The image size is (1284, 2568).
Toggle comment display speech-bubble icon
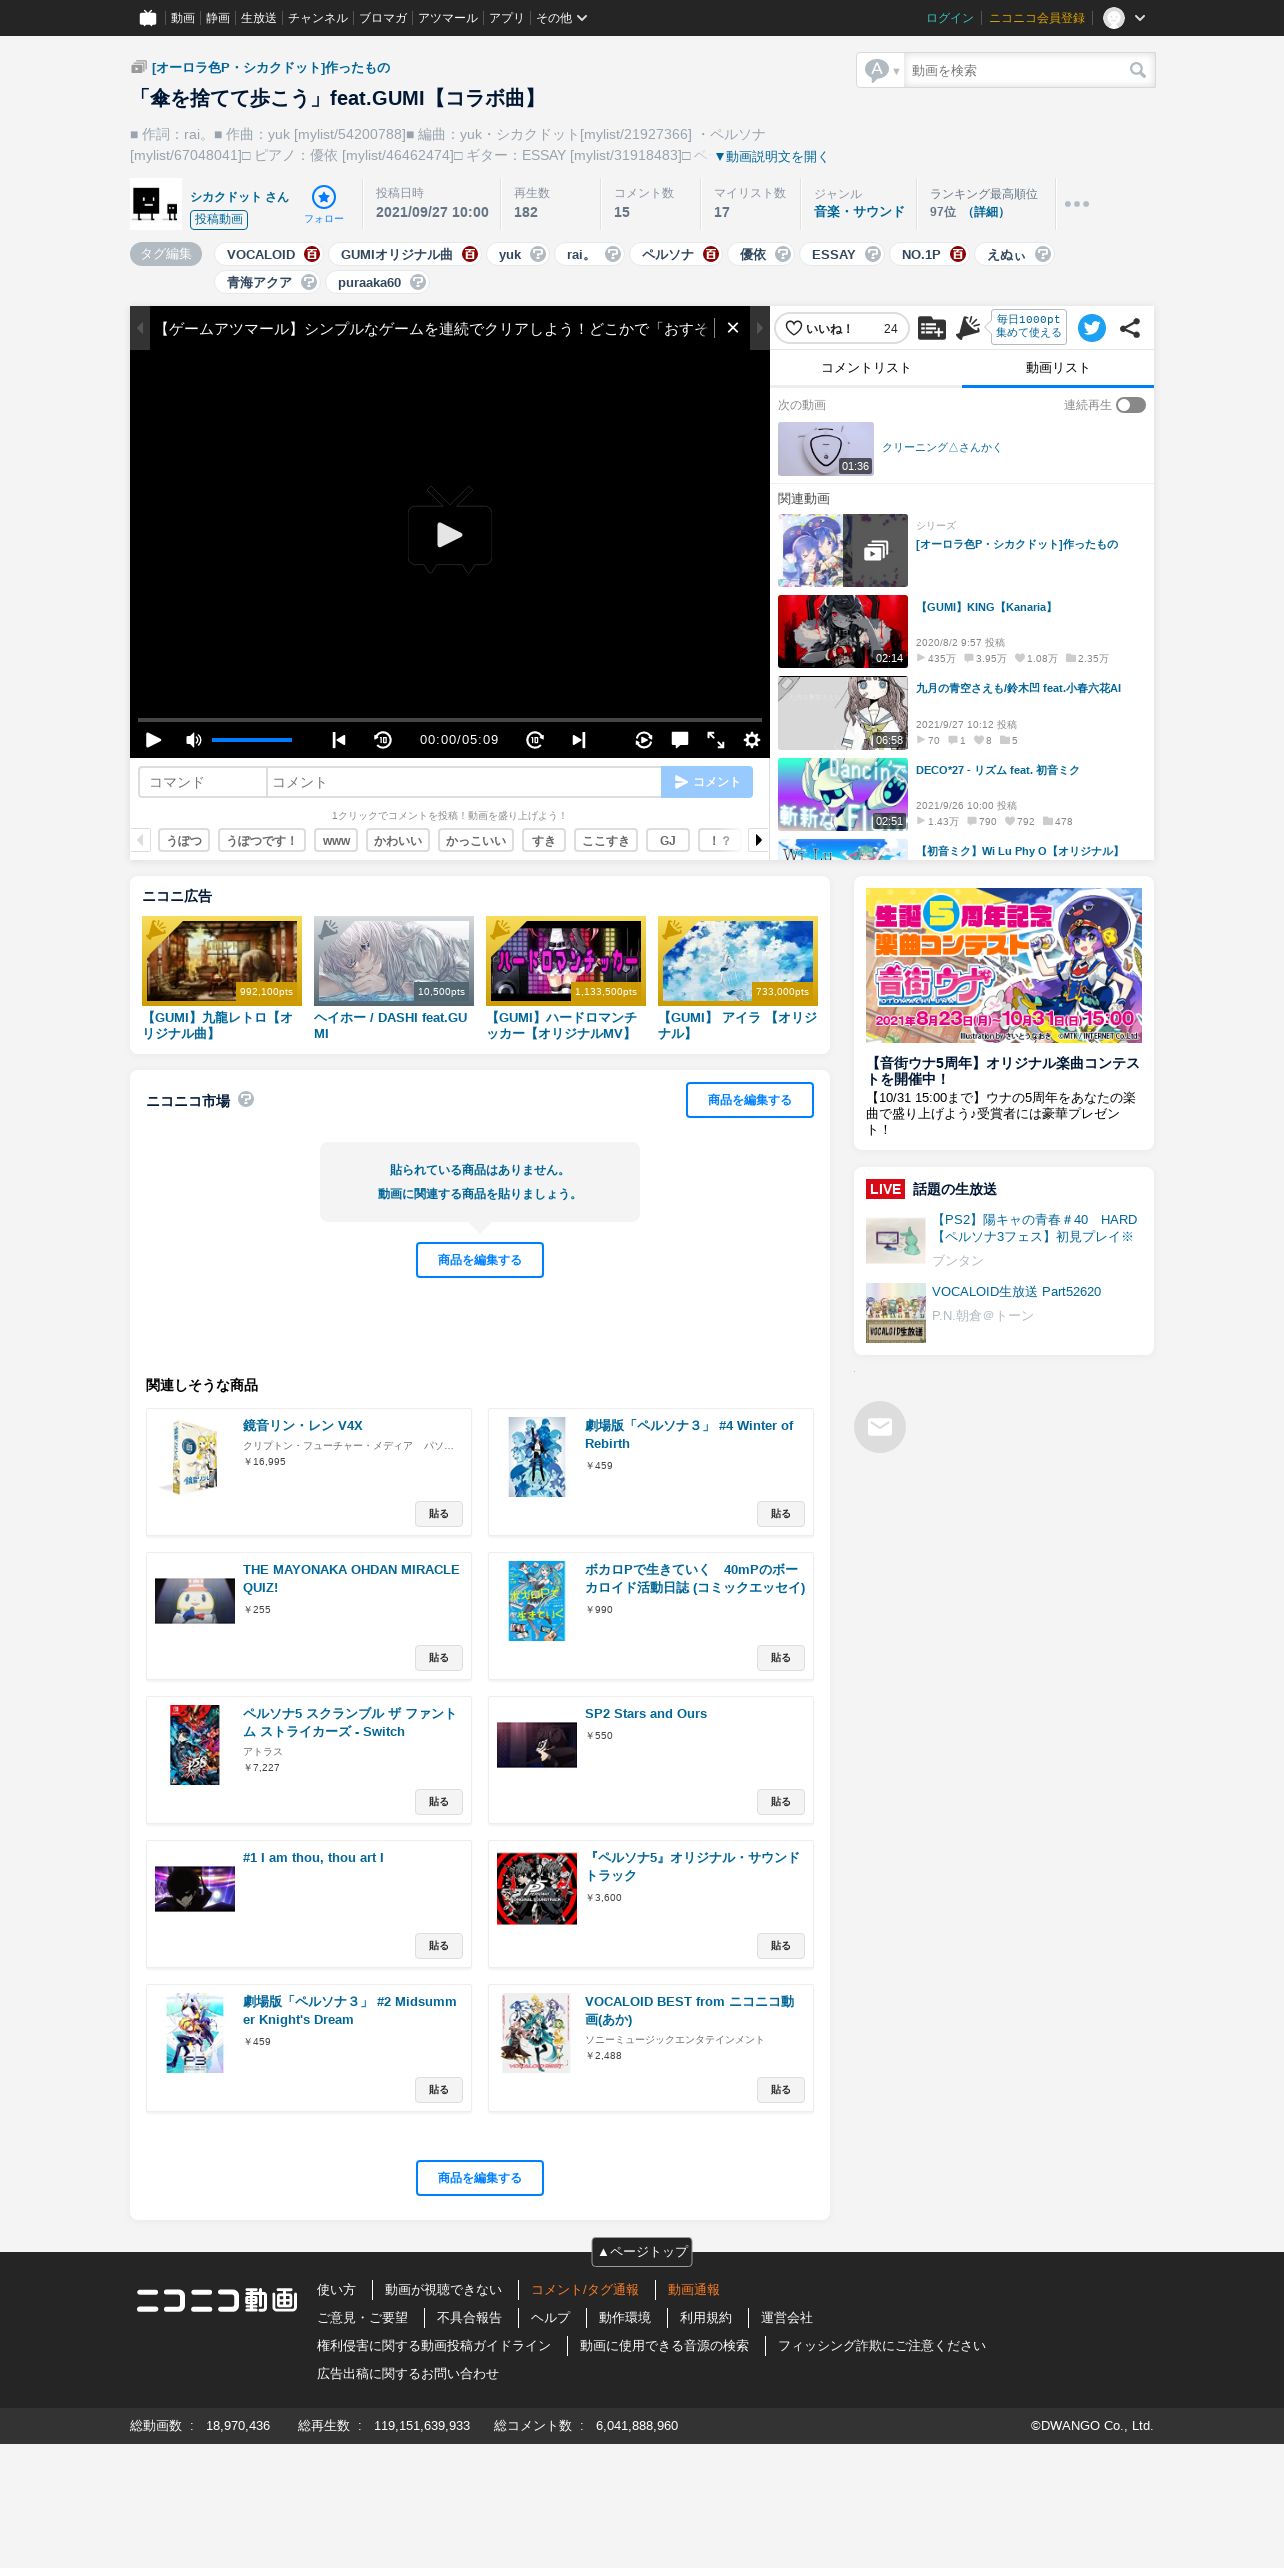click(x=680, y=740)
